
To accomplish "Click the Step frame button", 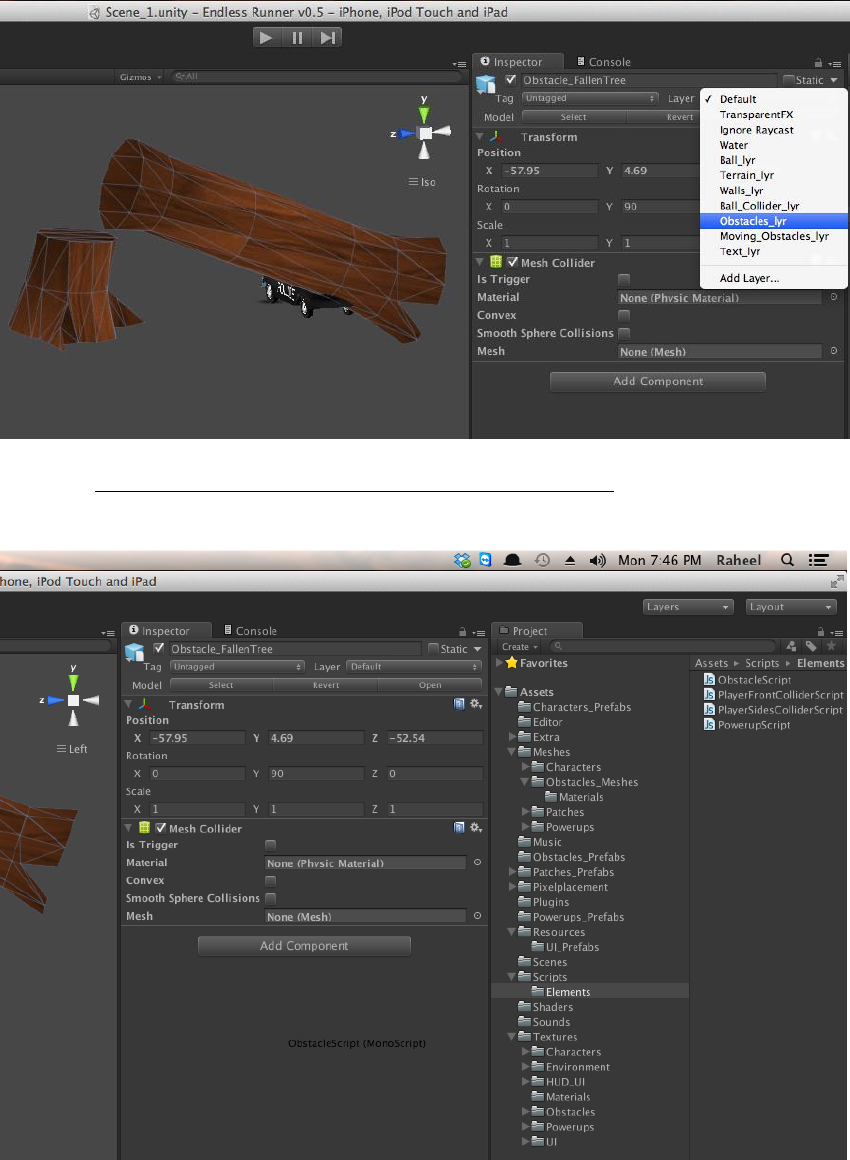I will pos(327,37).
